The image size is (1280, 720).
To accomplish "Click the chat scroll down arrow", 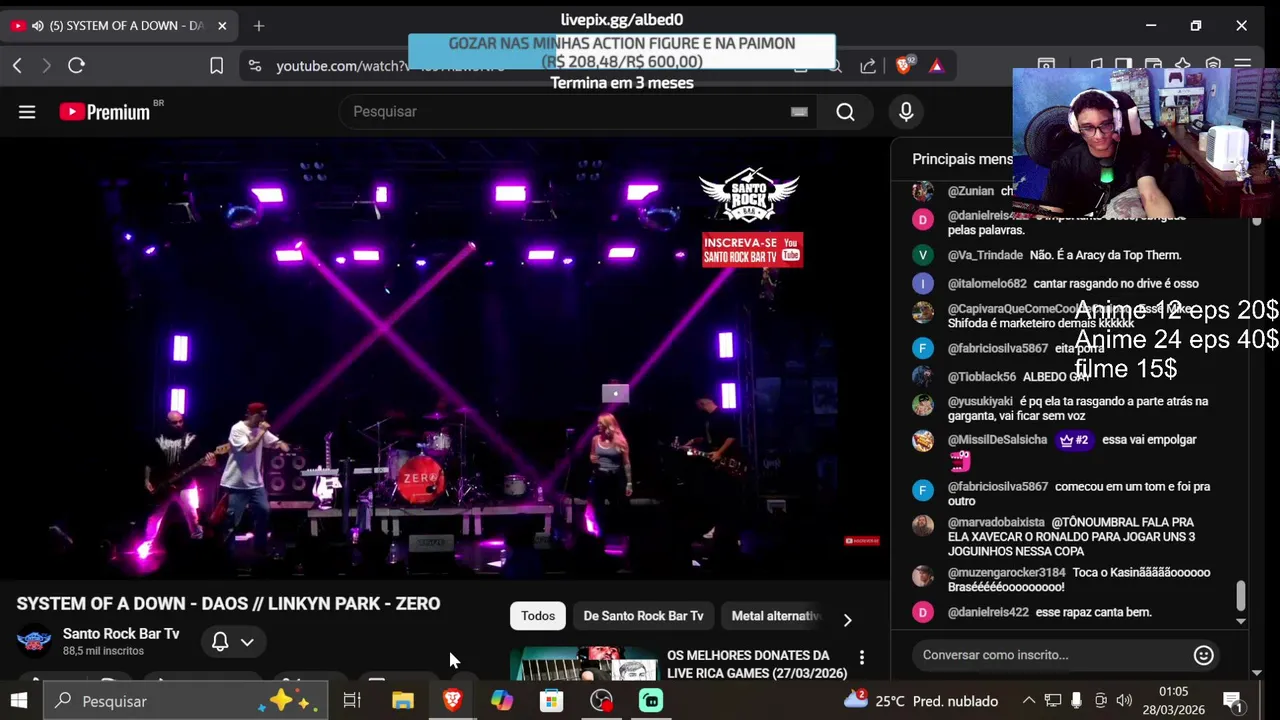I will (1241, 621).
